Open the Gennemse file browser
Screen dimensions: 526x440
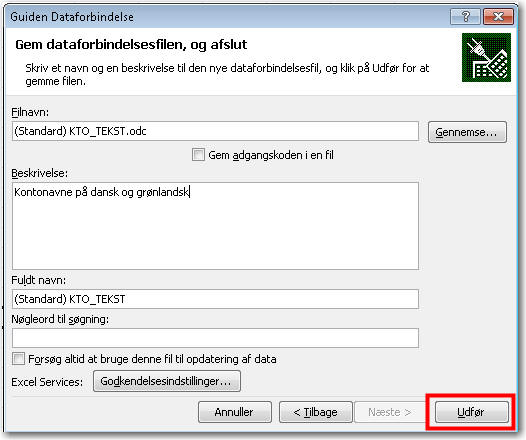coord(467,132)
